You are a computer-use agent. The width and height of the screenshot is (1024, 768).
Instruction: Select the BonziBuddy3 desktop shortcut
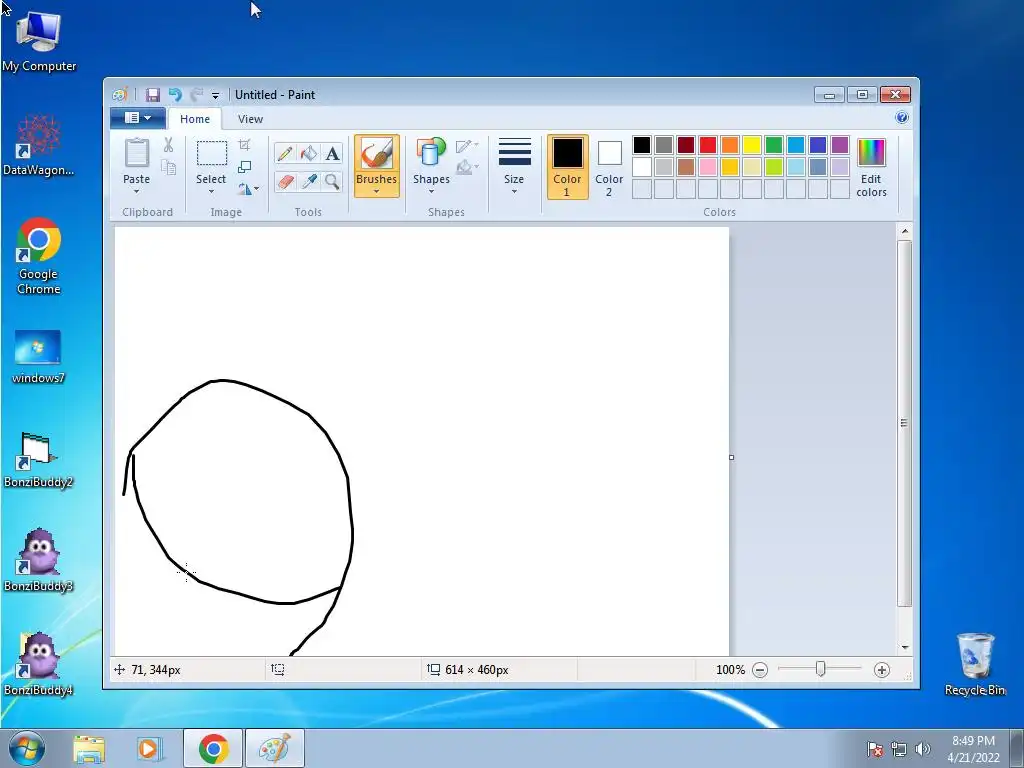tap(39, 560)
